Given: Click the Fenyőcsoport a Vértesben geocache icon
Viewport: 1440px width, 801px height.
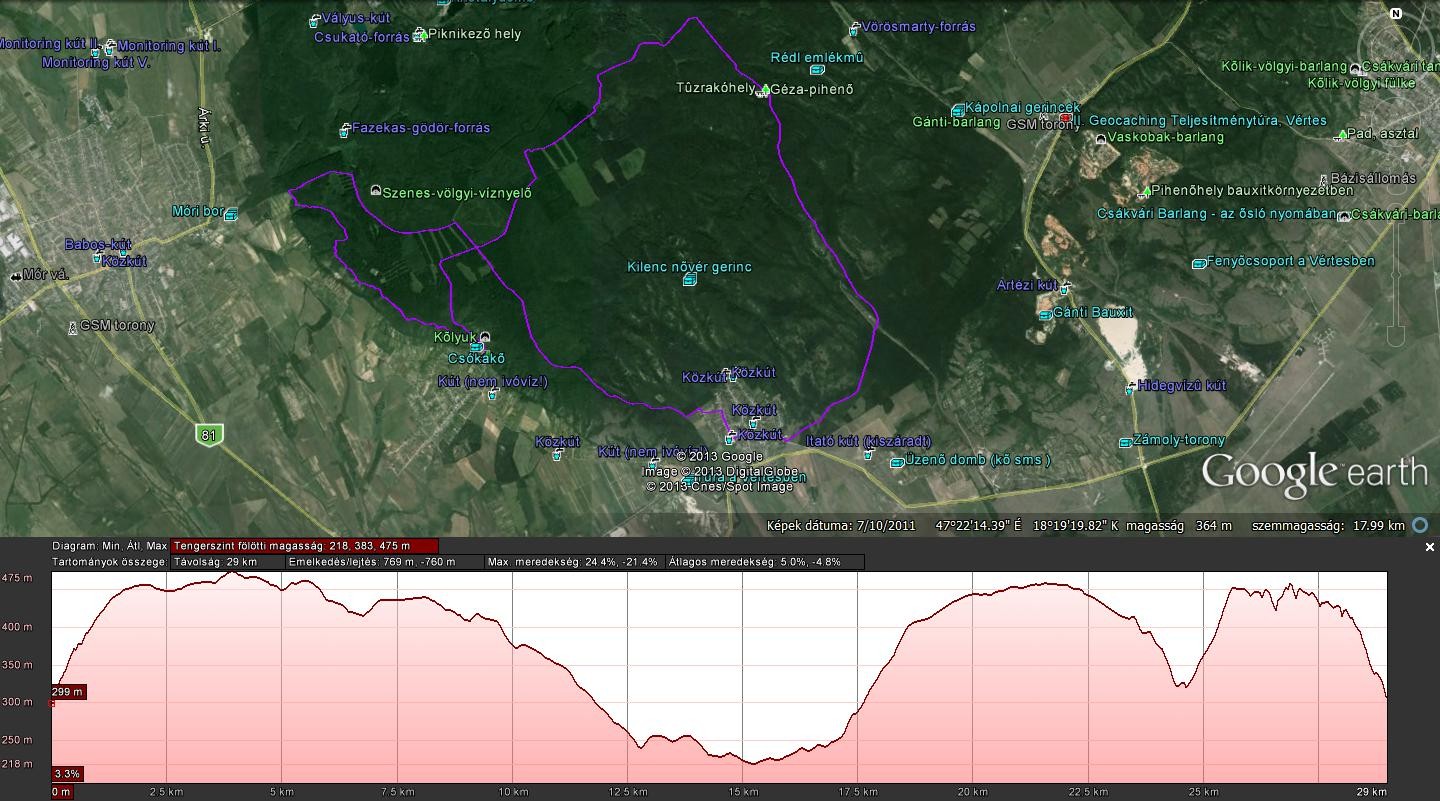Looking at the screenshot, I should tap(1199, 263).
